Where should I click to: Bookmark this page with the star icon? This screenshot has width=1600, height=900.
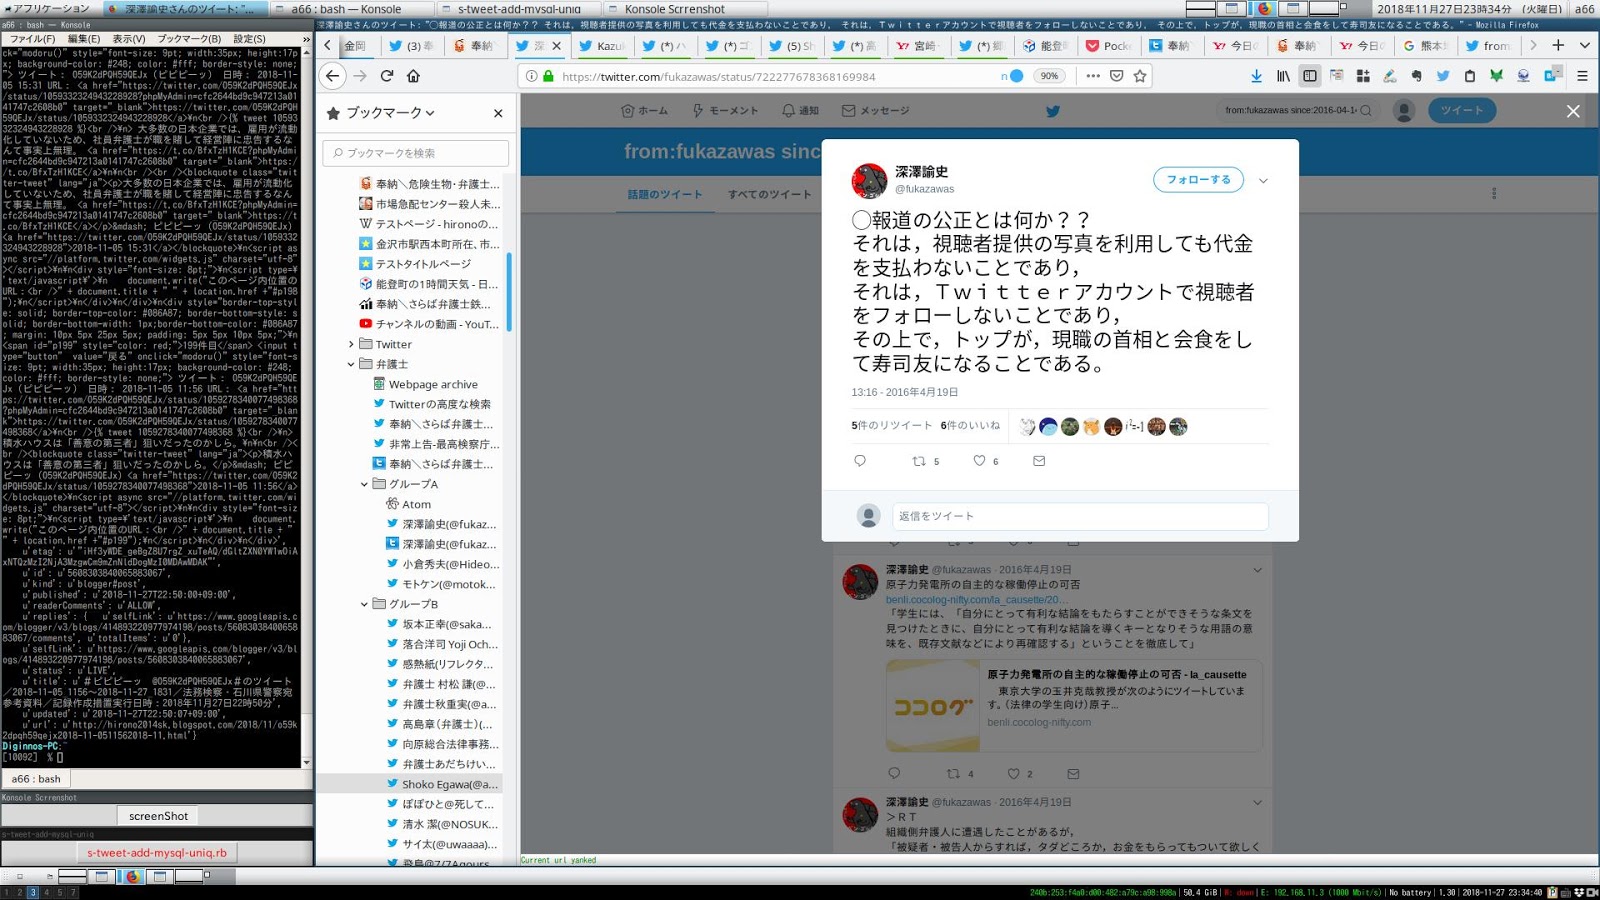point(1140,76)
